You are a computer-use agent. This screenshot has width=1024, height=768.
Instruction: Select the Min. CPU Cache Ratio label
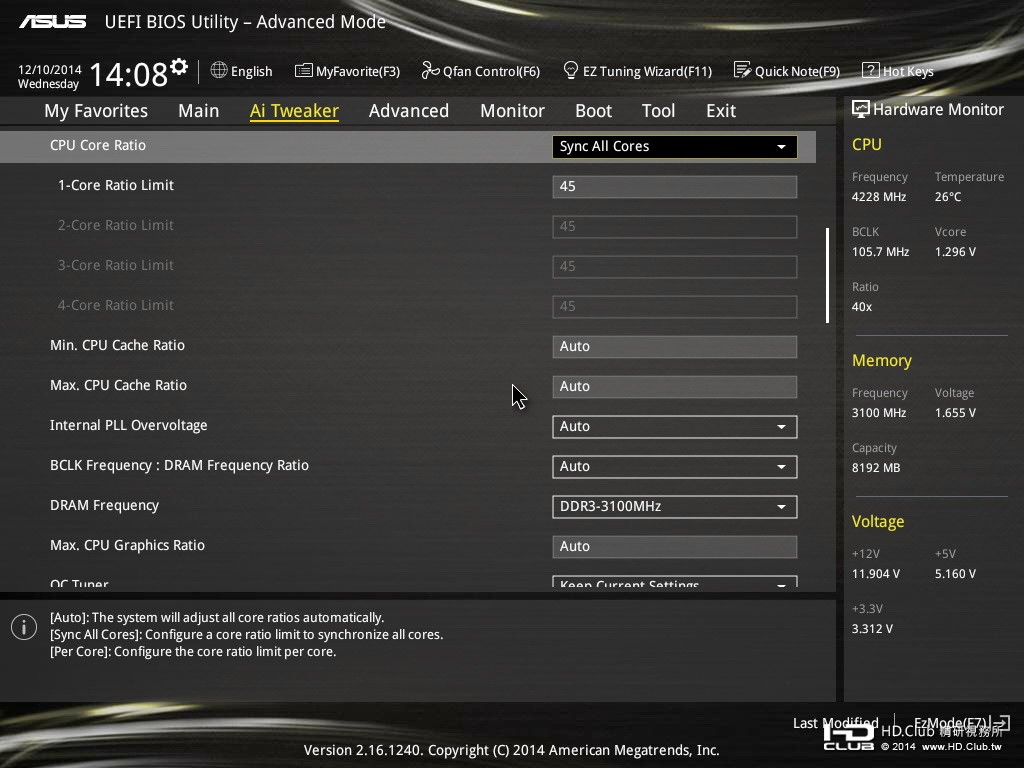point(118,345)
